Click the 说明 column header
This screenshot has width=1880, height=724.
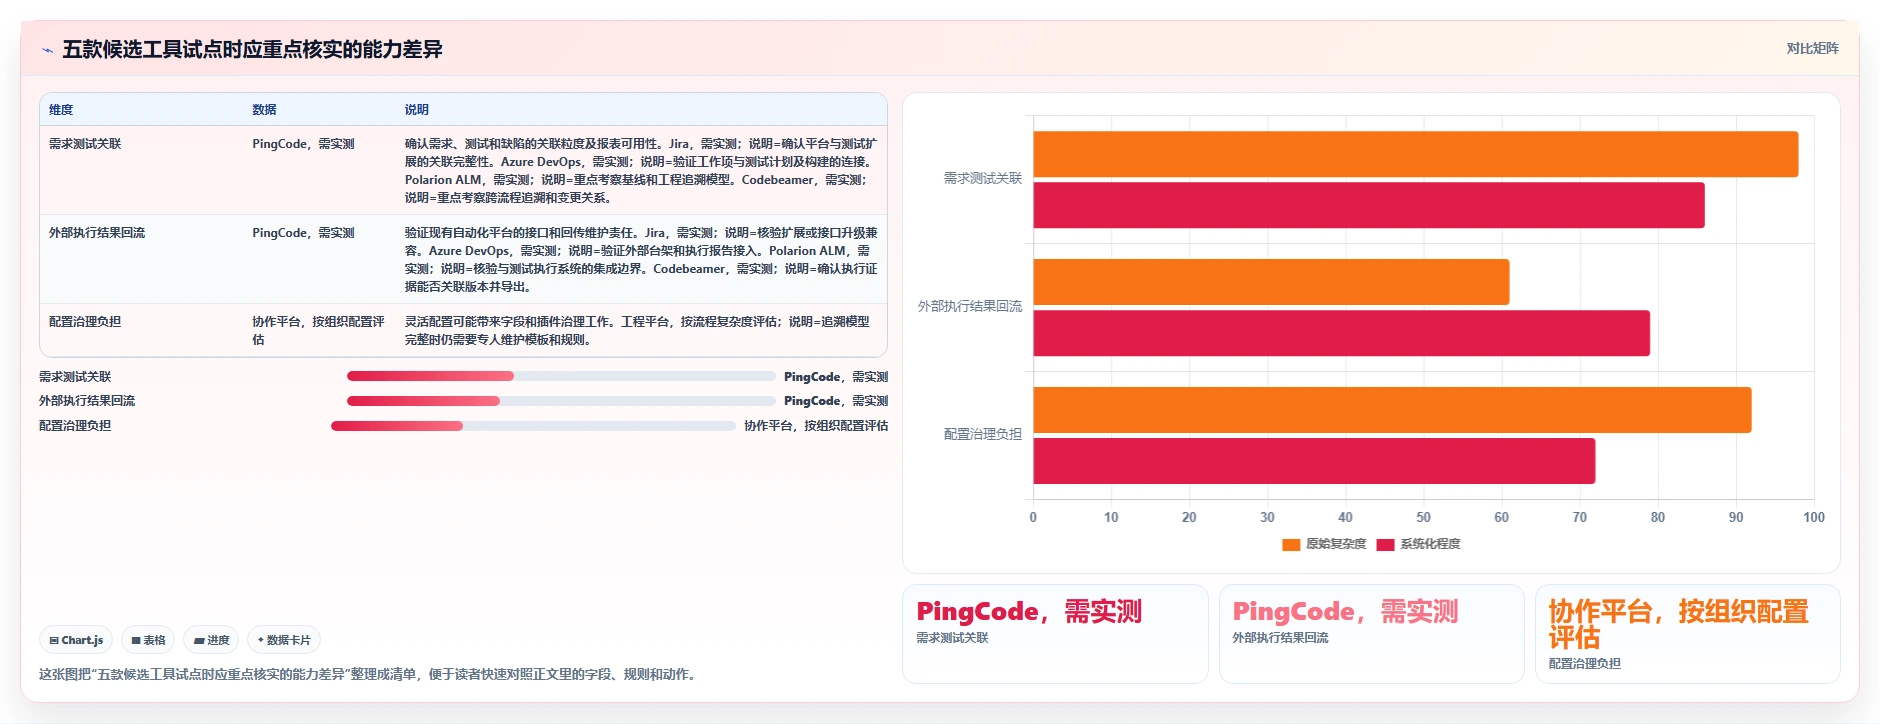pyautogui.click(x=416, y=110)
